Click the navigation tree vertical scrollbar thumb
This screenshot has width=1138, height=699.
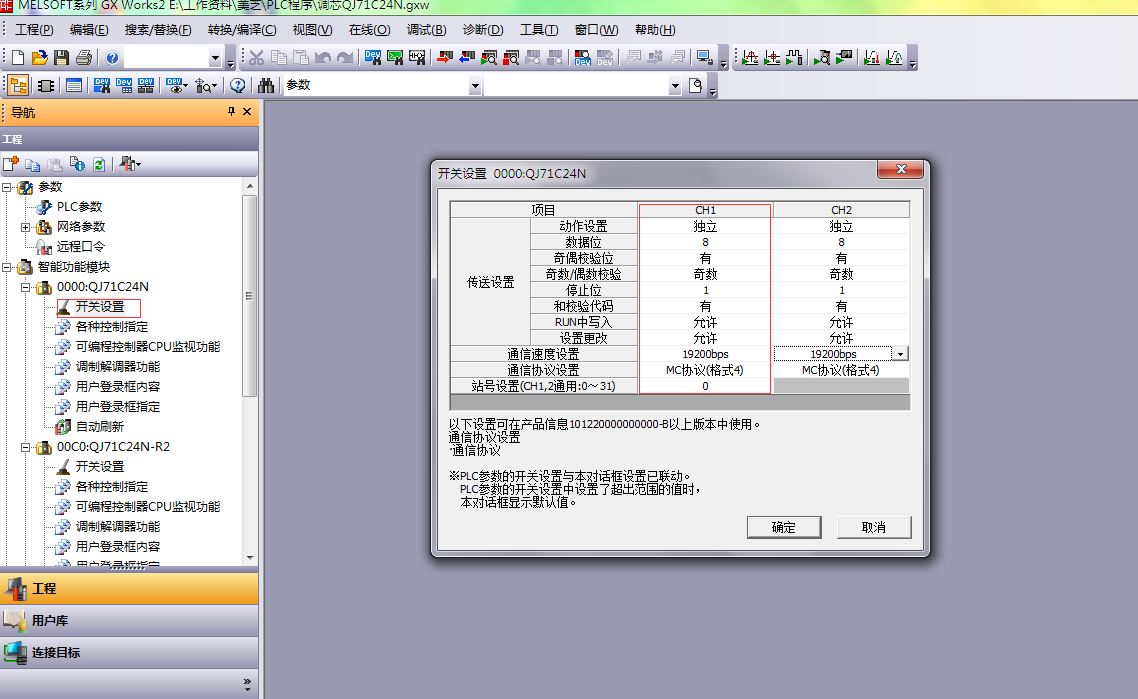pos(250,296)
